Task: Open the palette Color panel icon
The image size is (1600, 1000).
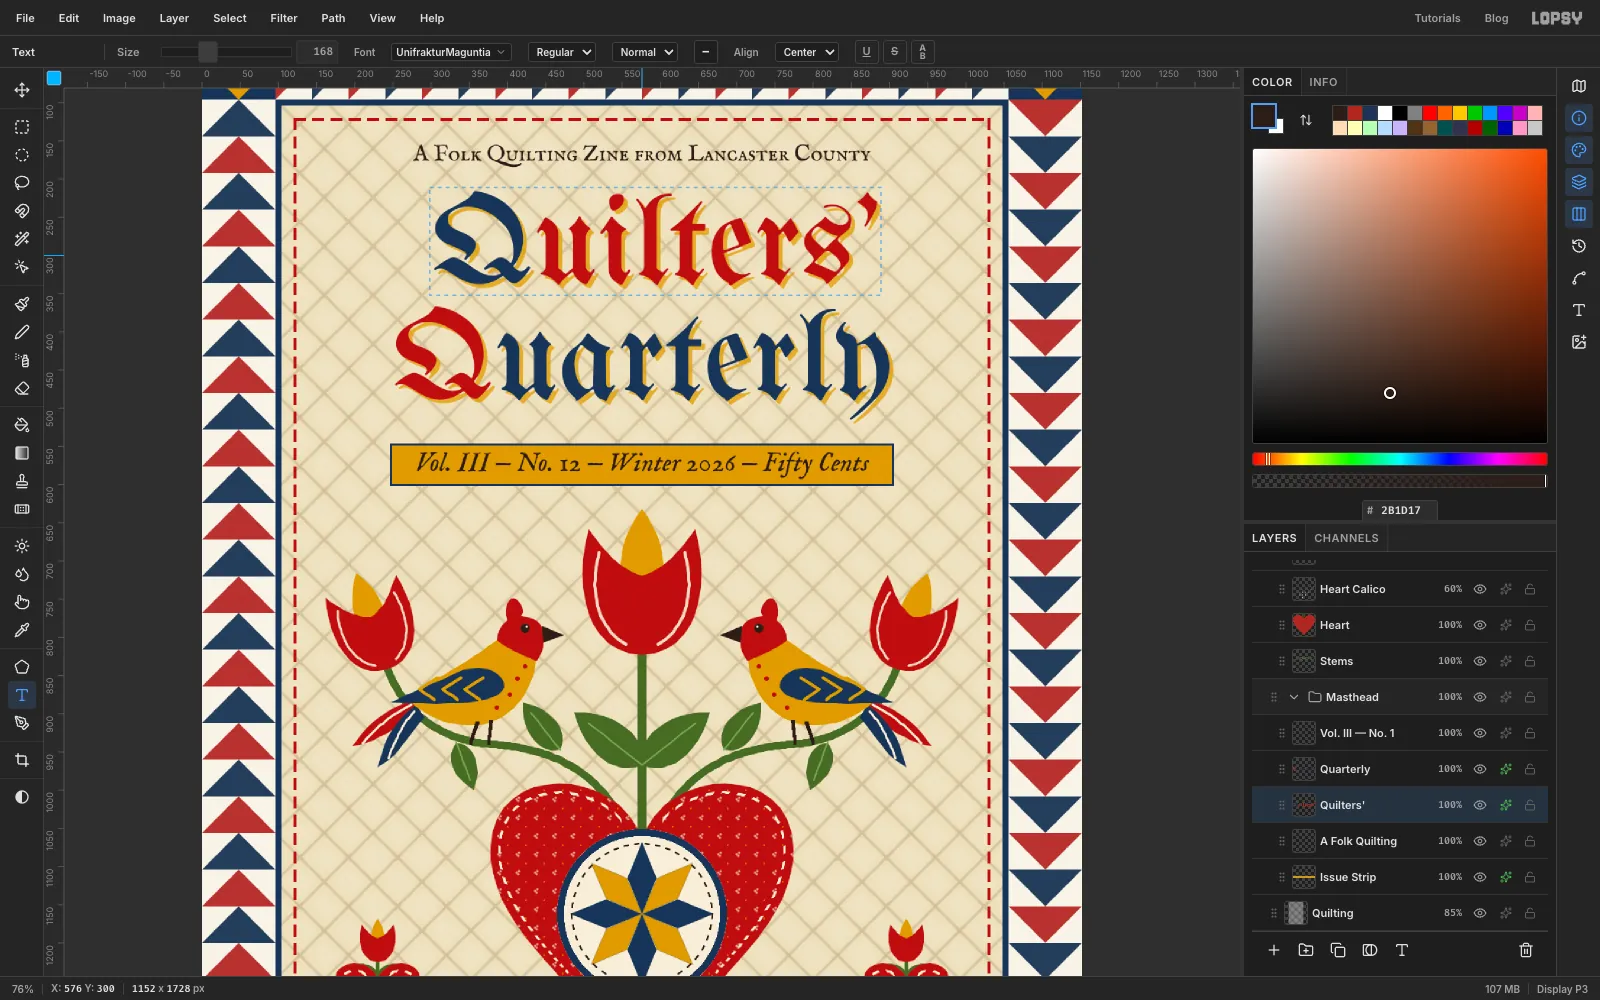Action: pos(1579,150)
